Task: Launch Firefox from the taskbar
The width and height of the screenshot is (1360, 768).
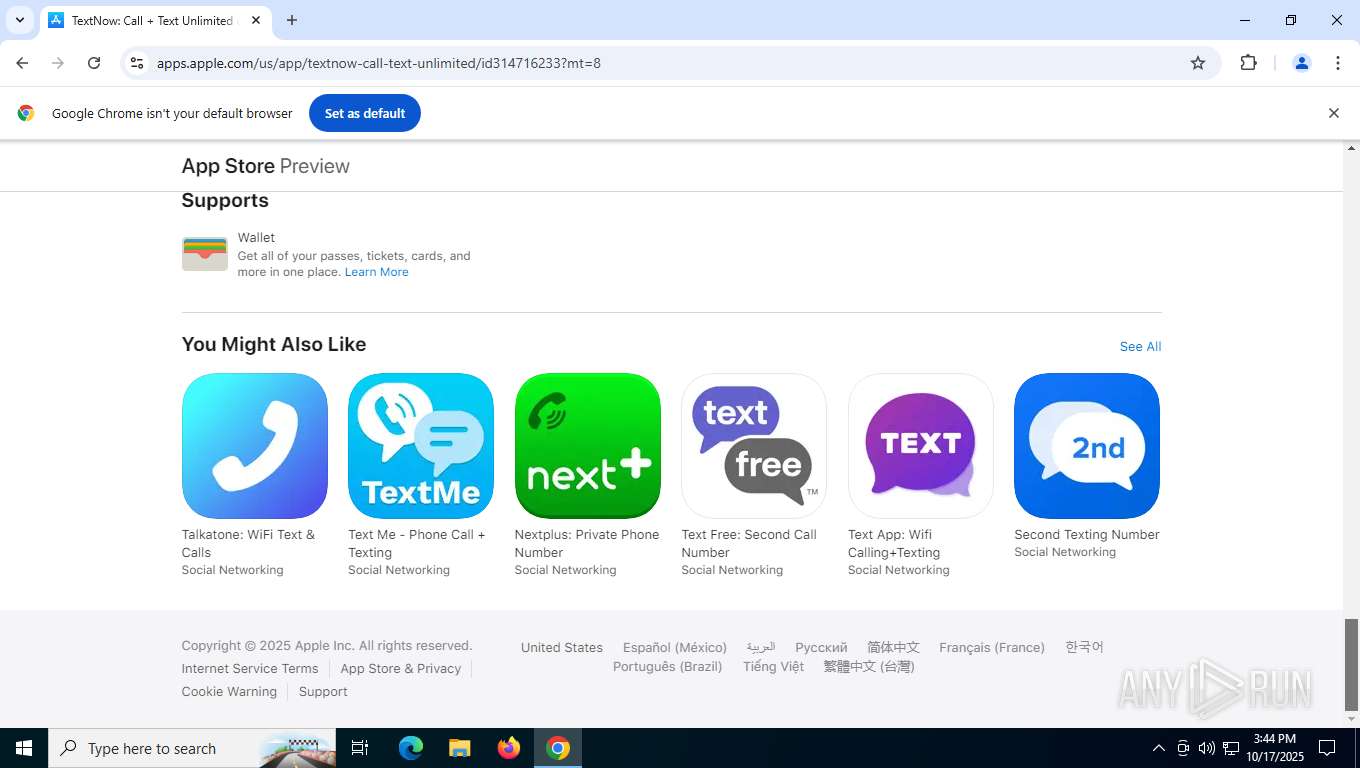Action: pyautogui.click(x=509, y=748)
